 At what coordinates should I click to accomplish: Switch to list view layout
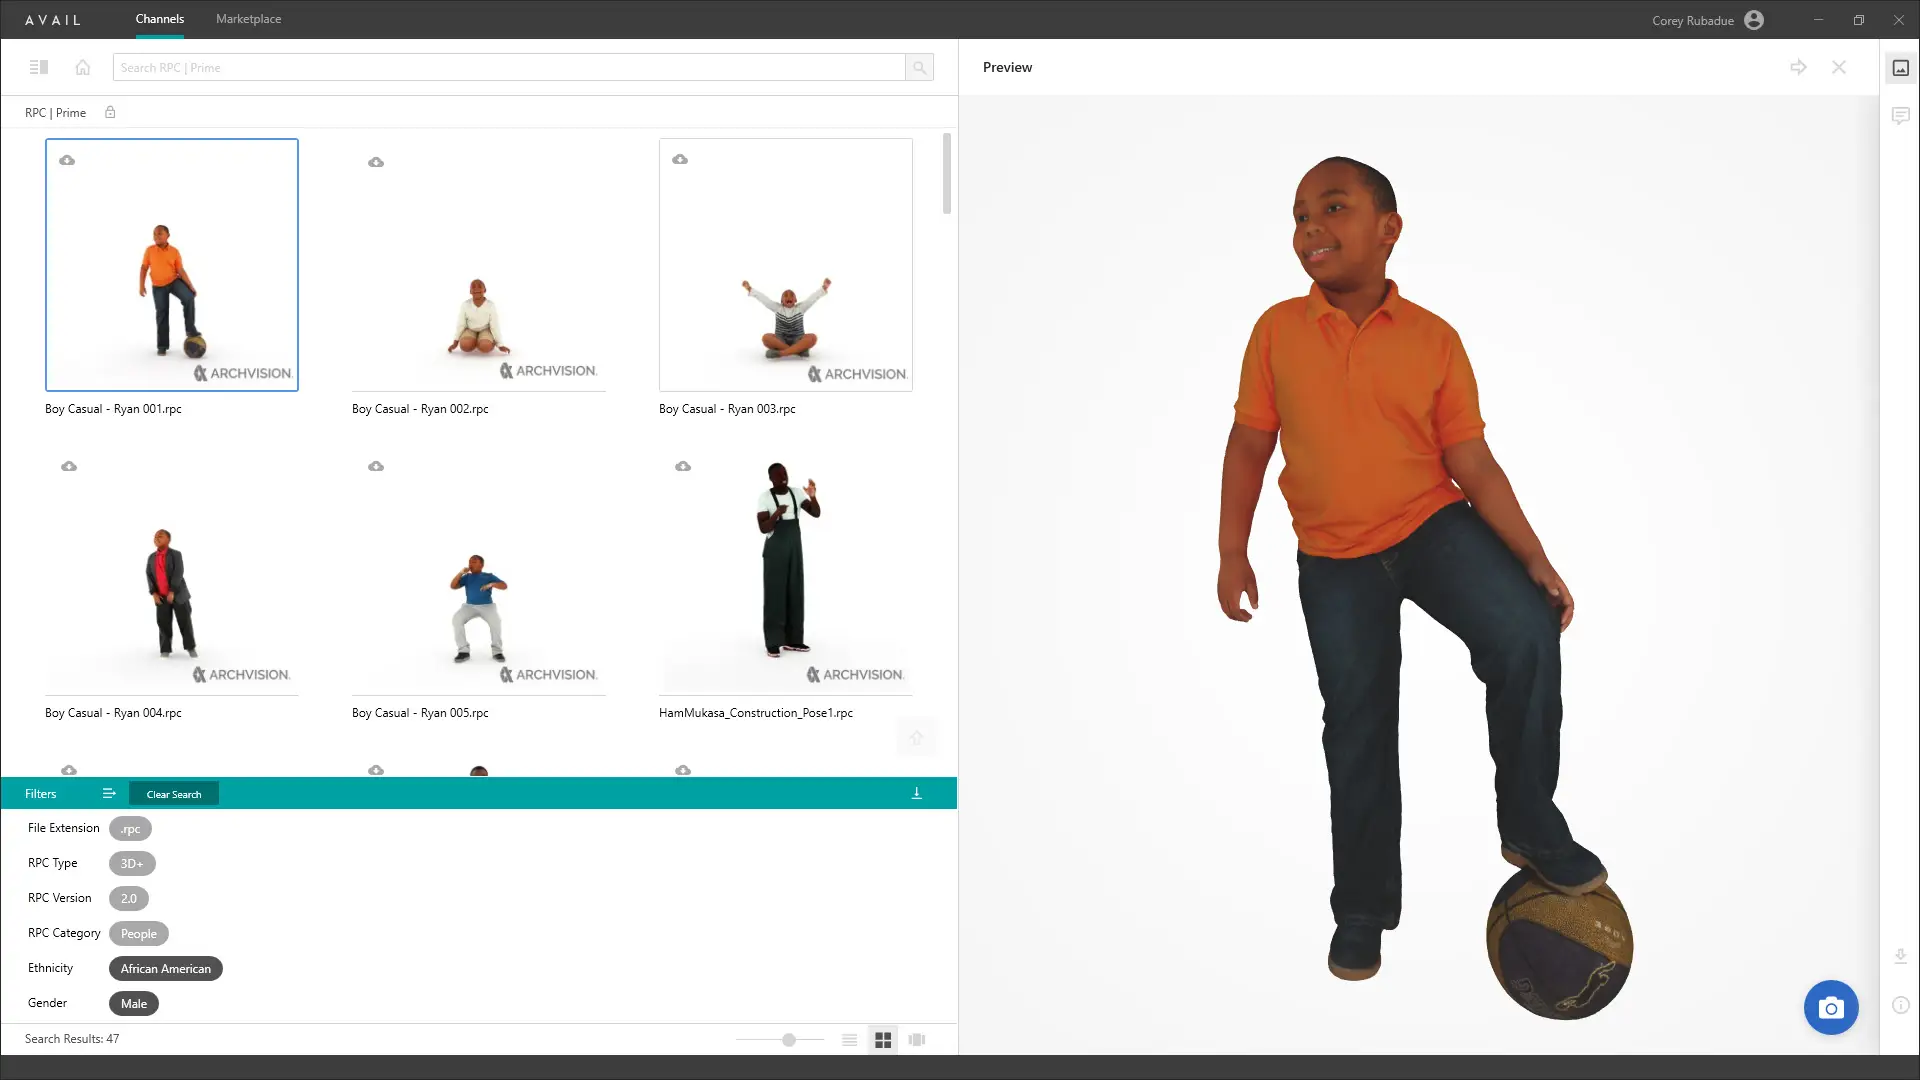[849, 1040]
